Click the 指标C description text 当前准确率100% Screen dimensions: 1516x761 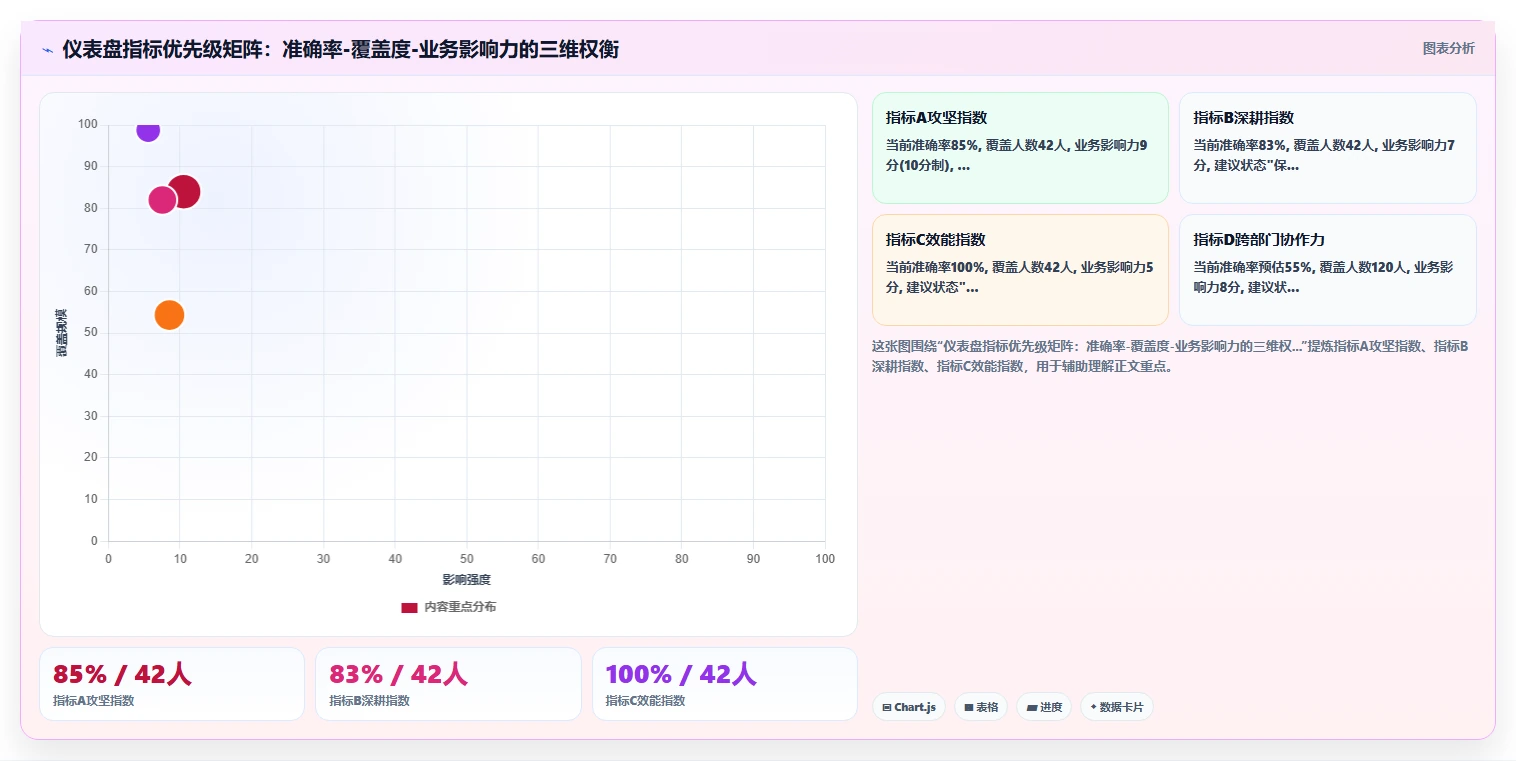[x=1018, y=277]
